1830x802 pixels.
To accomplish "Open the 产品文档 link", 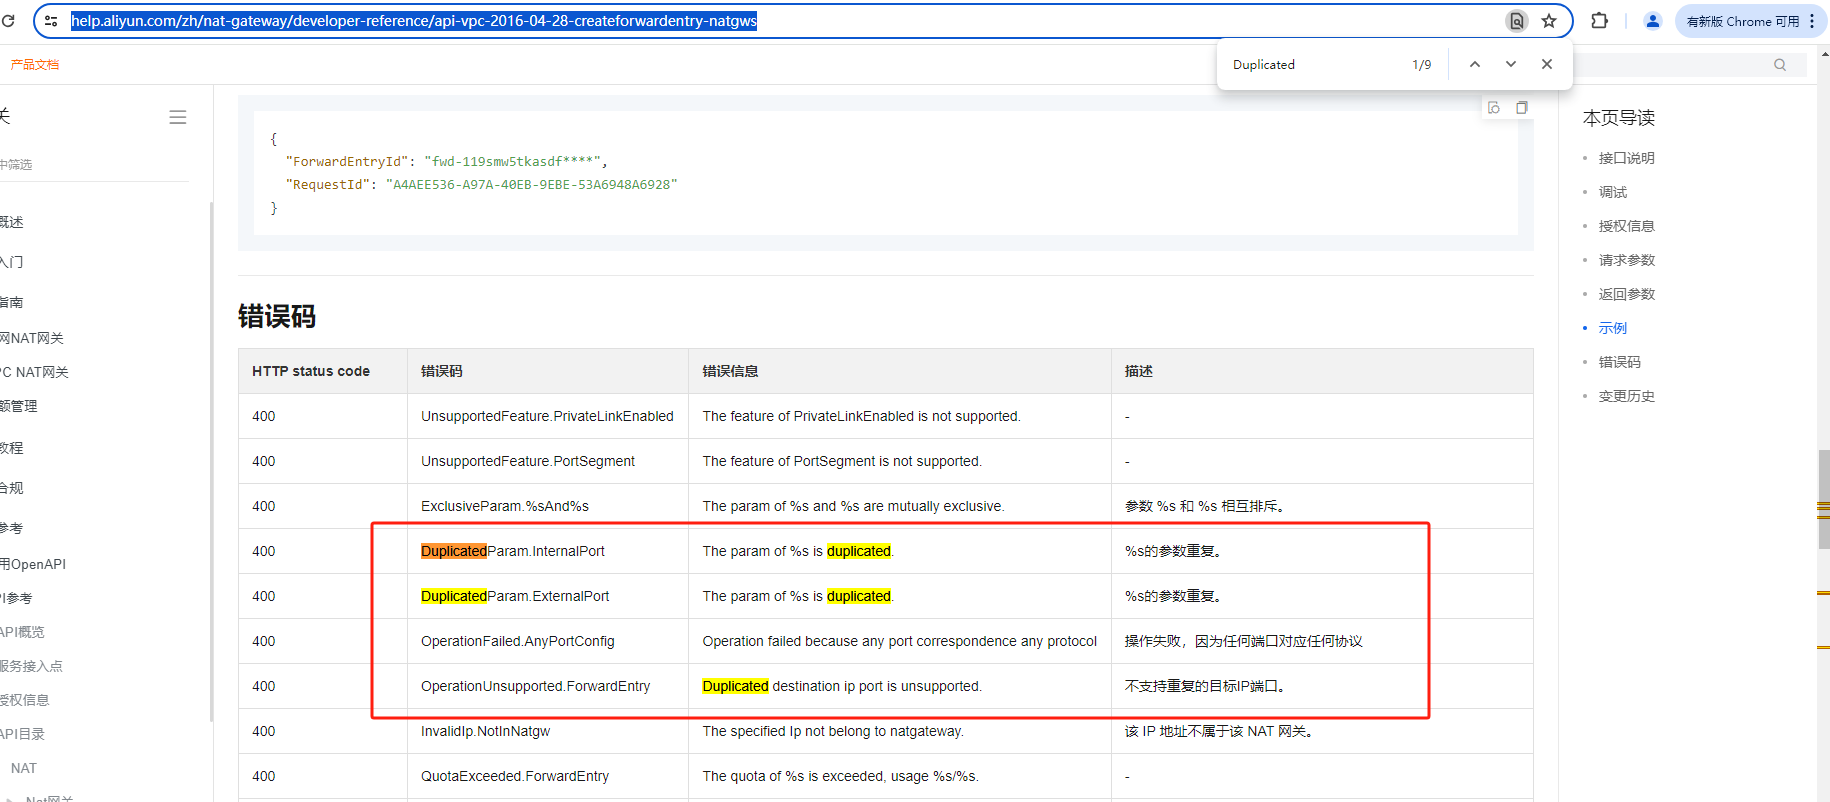I will click(35, 64).
